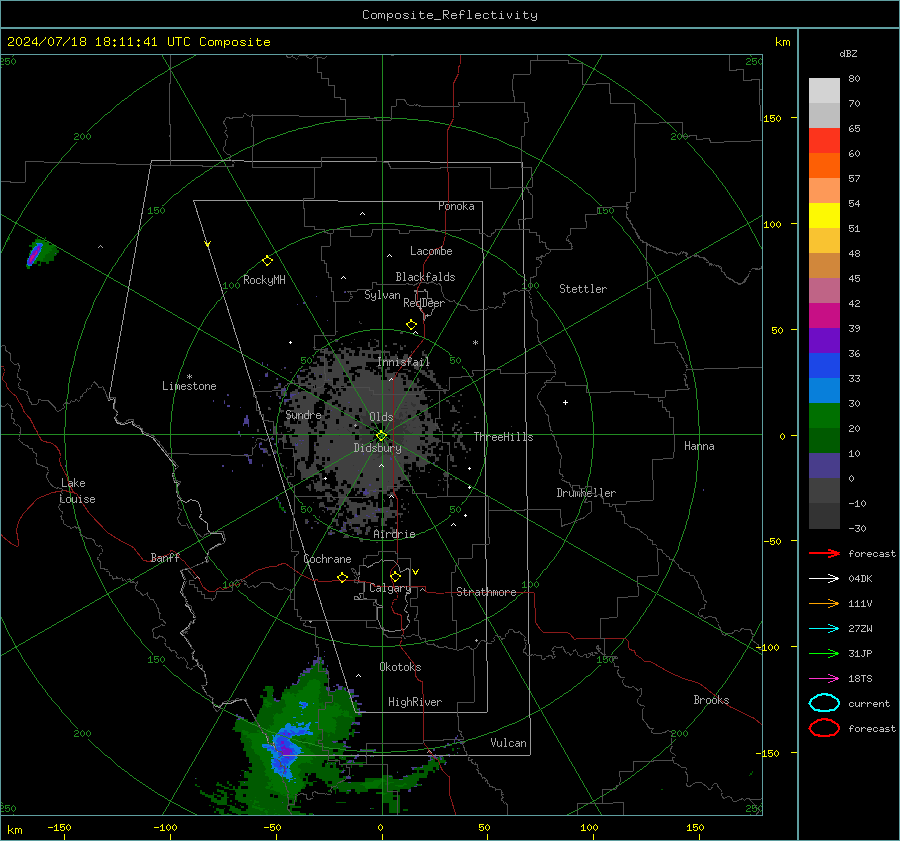
Task: Click the ThreeHills label
Action: [x=503, y=437]
